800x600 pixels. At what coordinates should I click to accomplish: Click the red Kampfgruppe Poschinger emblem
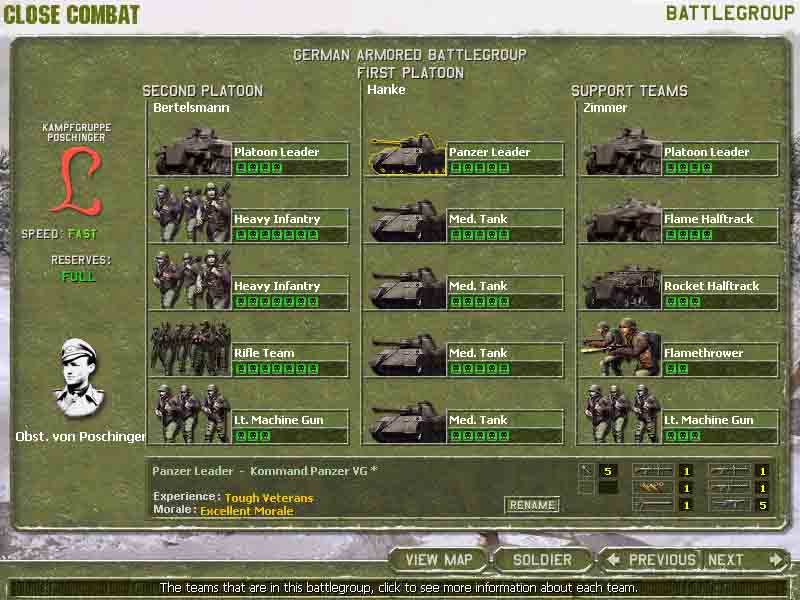[78, 180]
